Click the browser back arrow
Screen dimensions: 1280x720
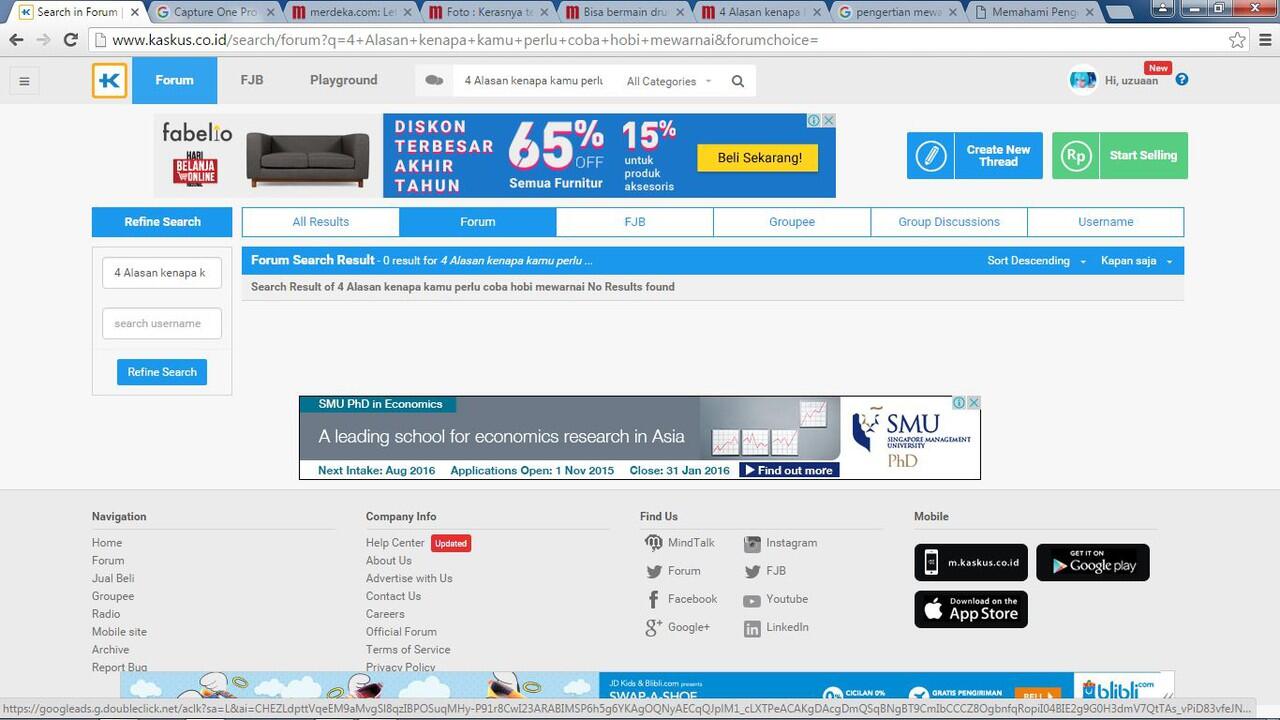click(16, 40)
